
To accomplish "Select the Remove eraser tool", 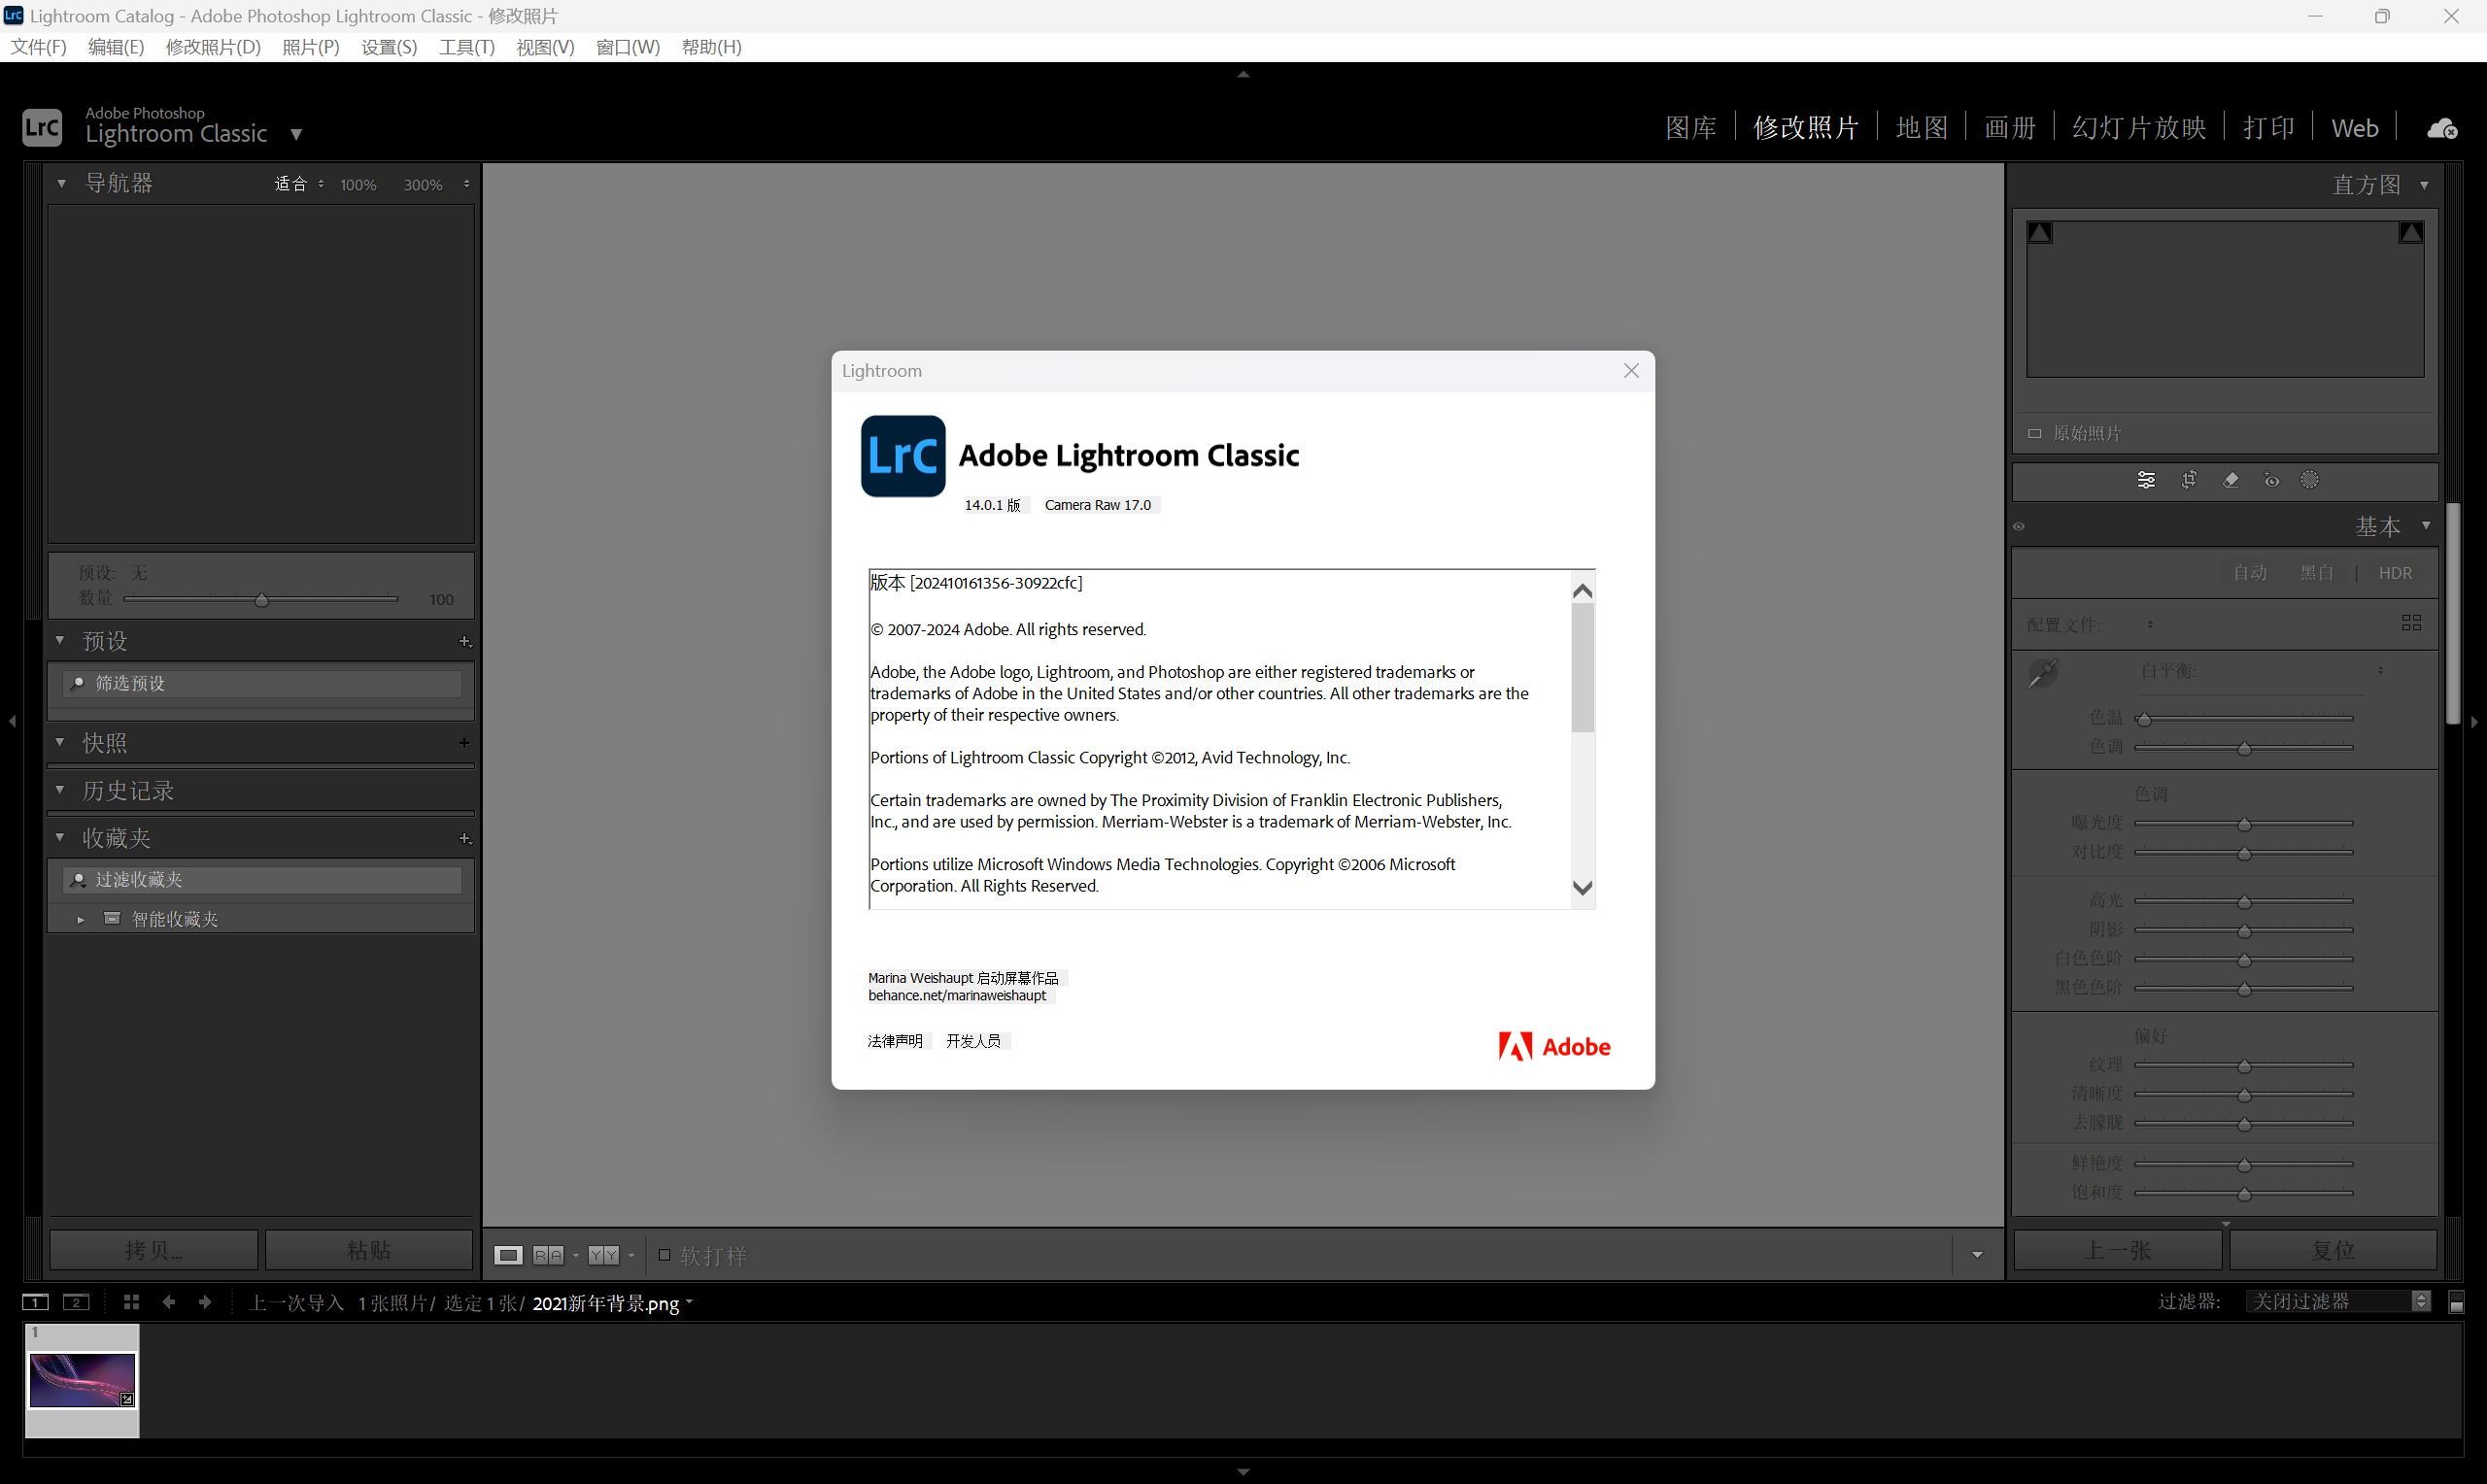I will point(2231,480).
